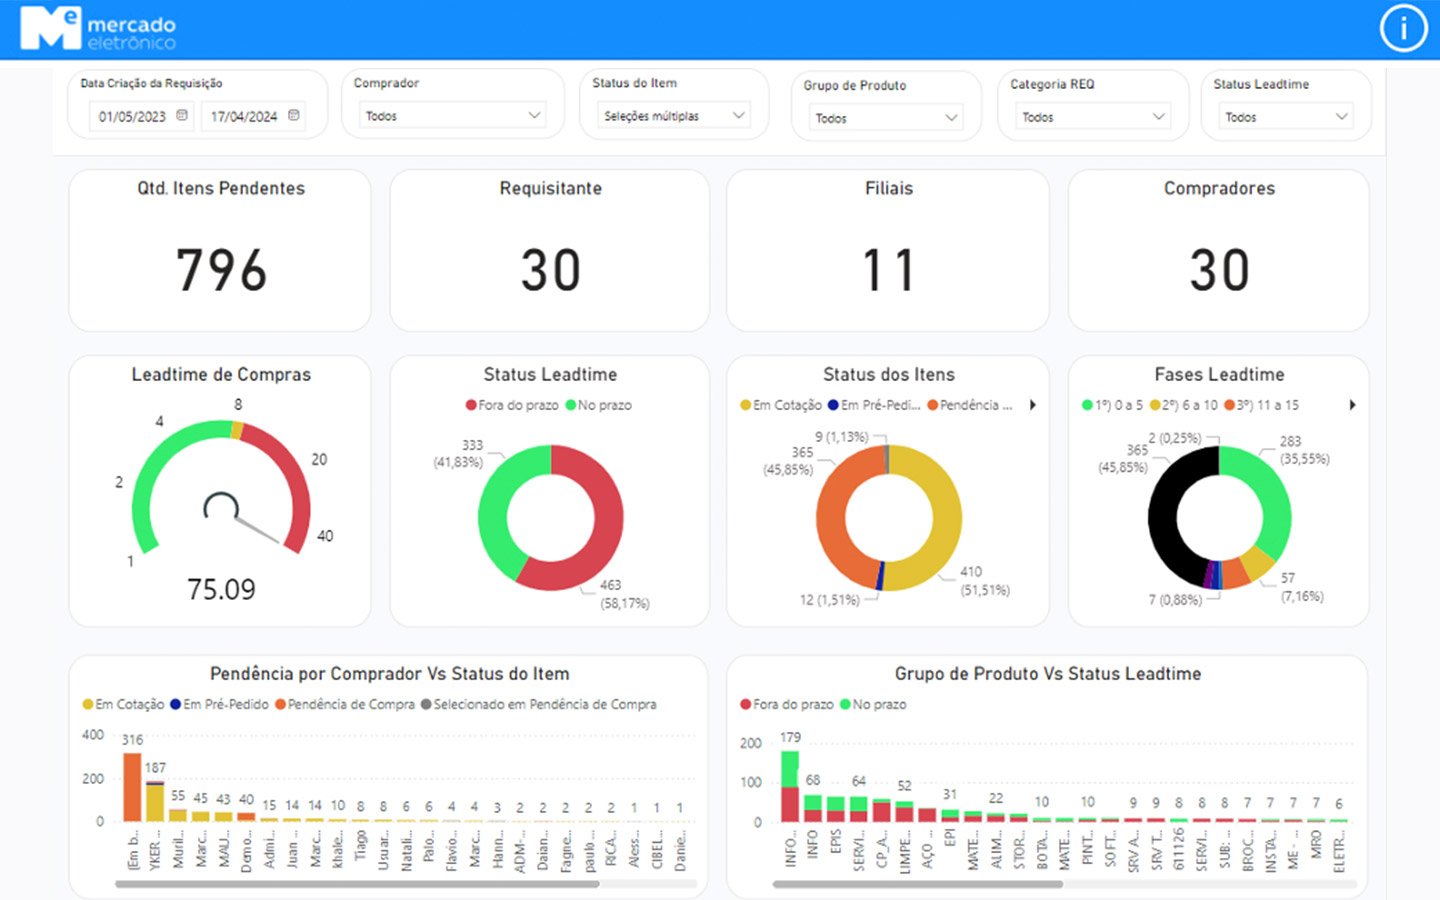Screen dimensions: 1440x900
Task: Click the Qtd. Itens Pendentes card value 796
Action: click(x=221, y=270)
